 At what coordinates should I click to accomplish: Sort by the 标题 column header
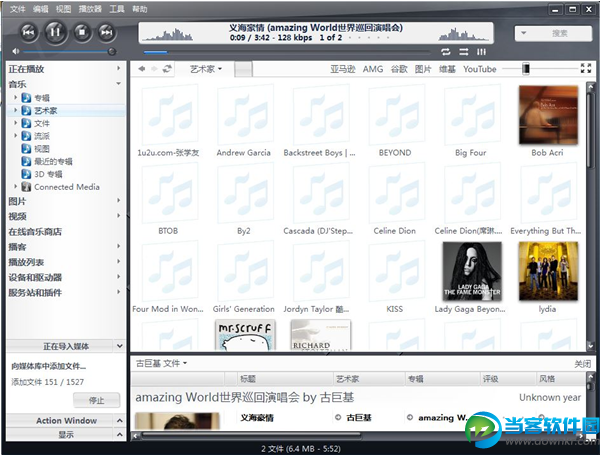pyautogui.click(x=285, y=379)
